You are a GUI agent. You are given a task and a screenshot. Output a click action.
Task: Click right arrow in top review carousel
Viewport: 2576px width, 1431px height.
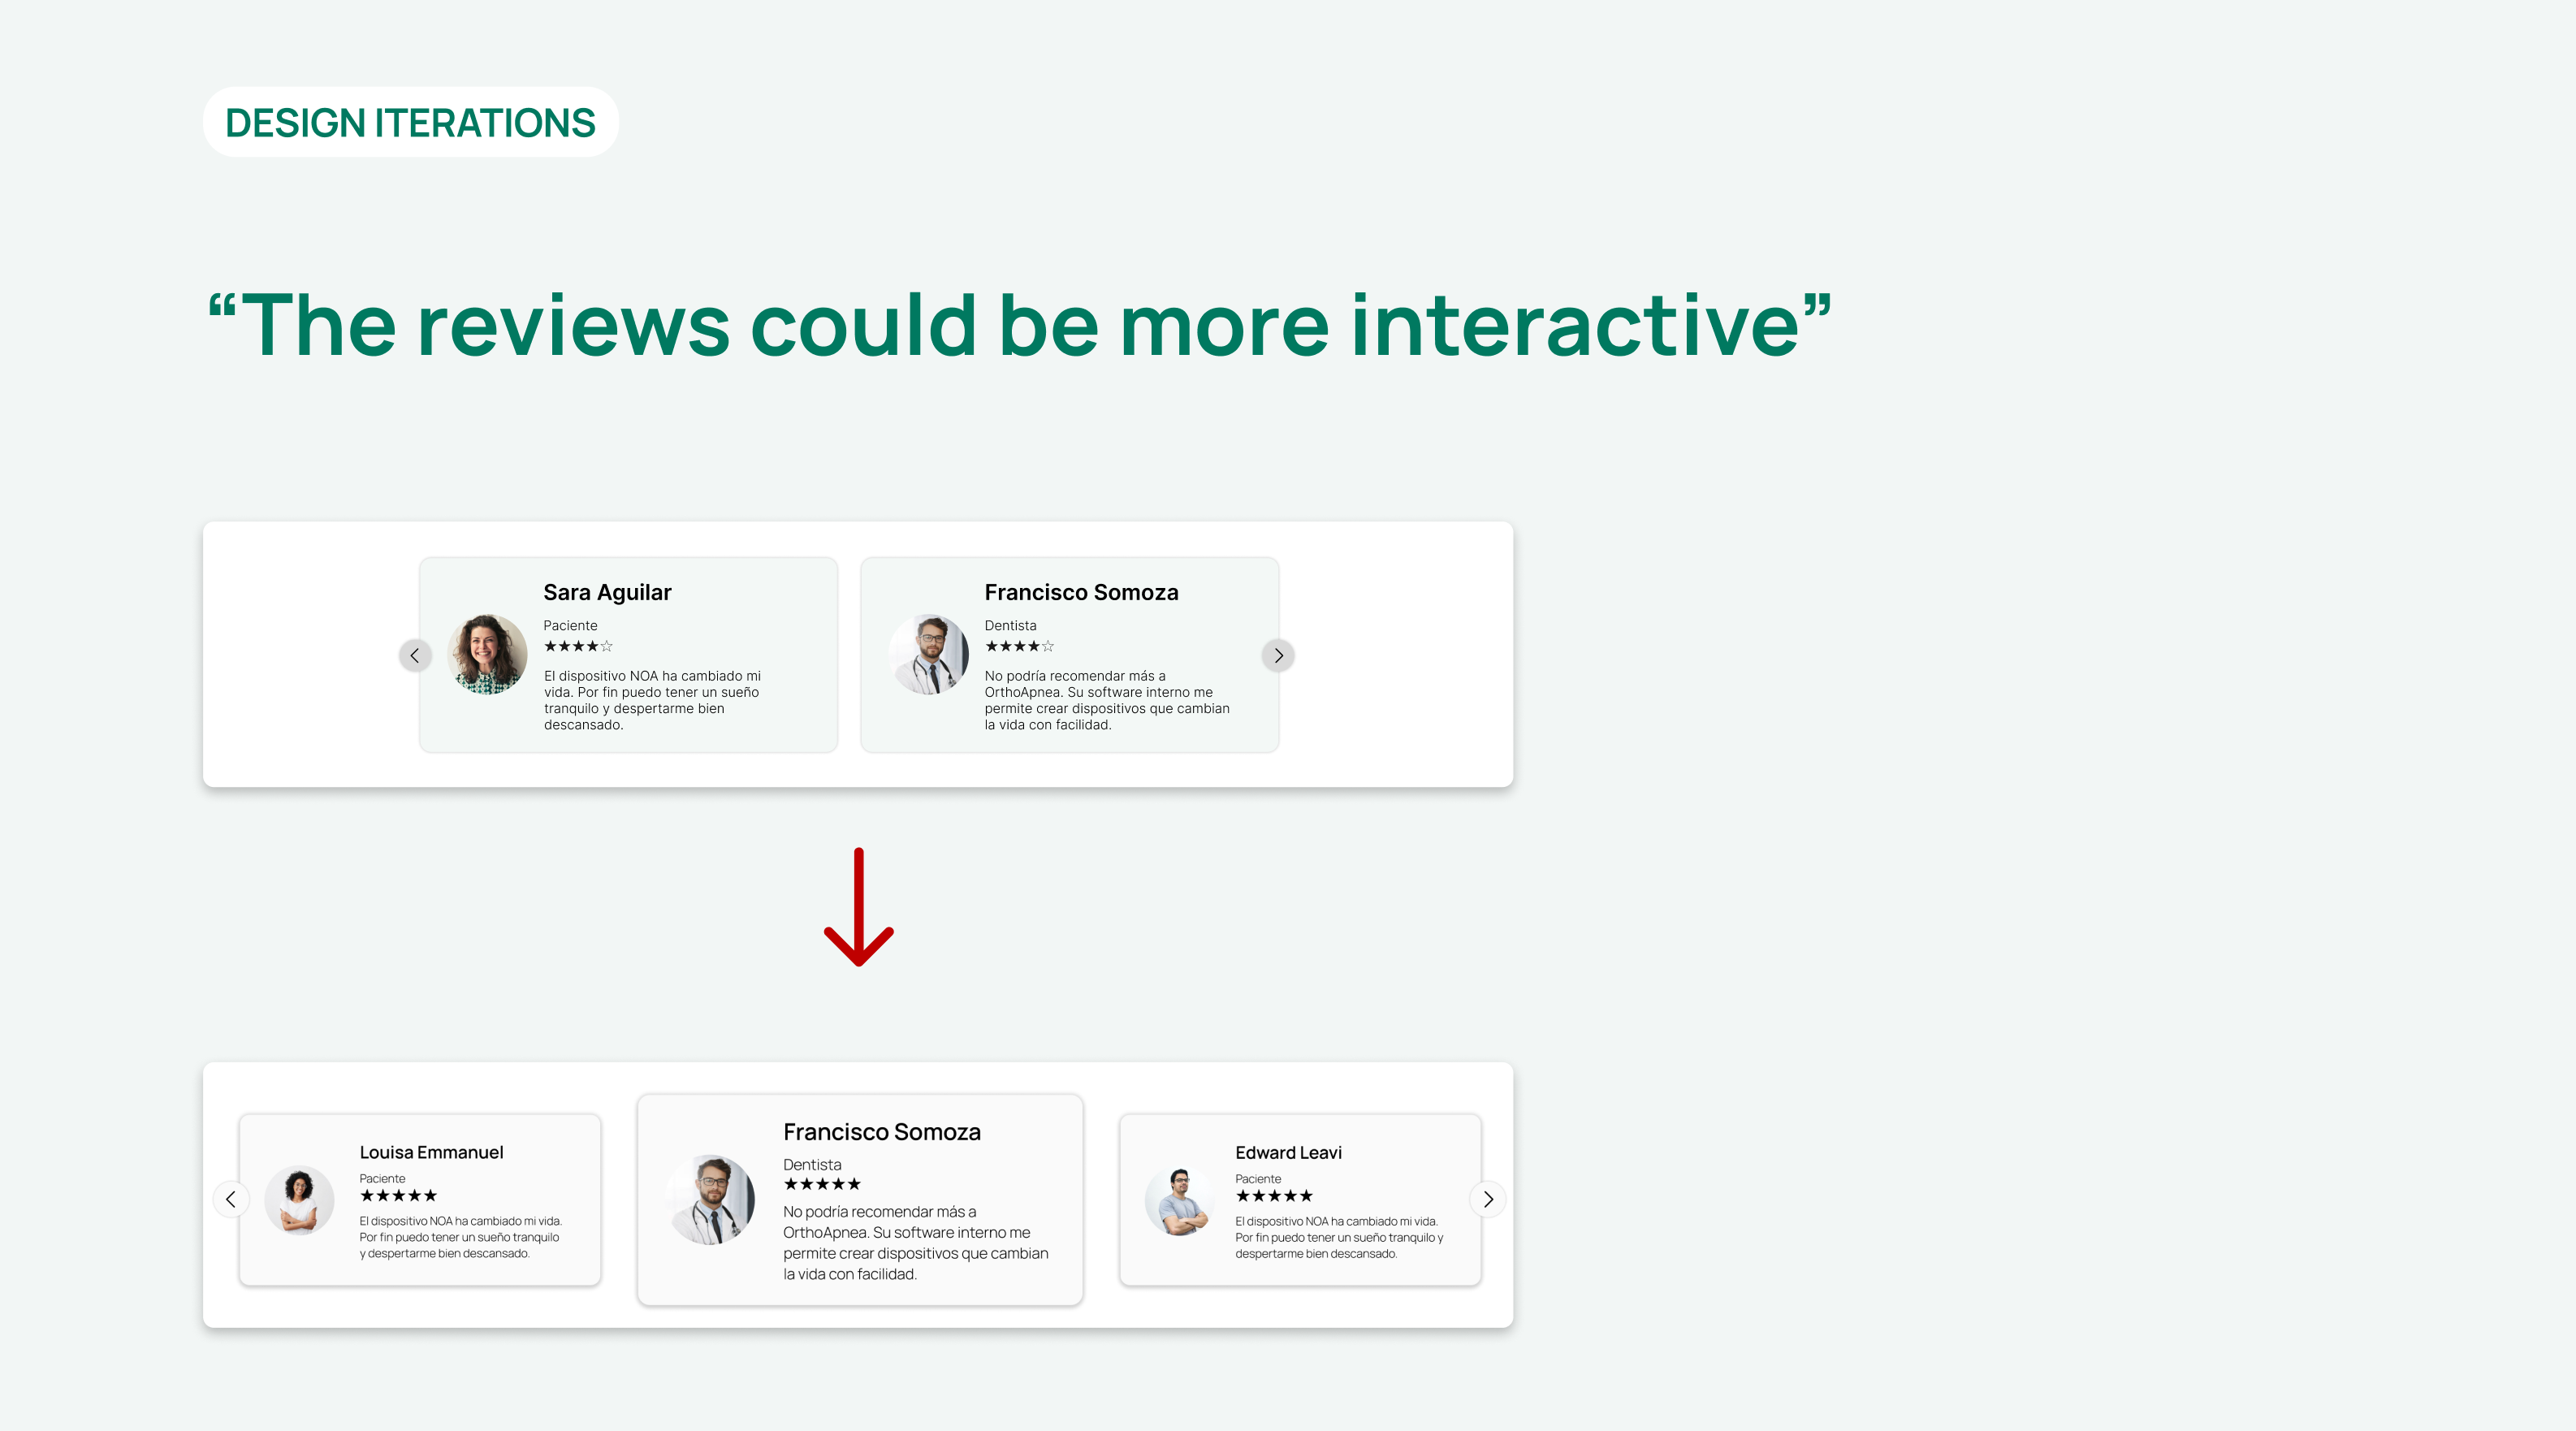[1278, 656]
